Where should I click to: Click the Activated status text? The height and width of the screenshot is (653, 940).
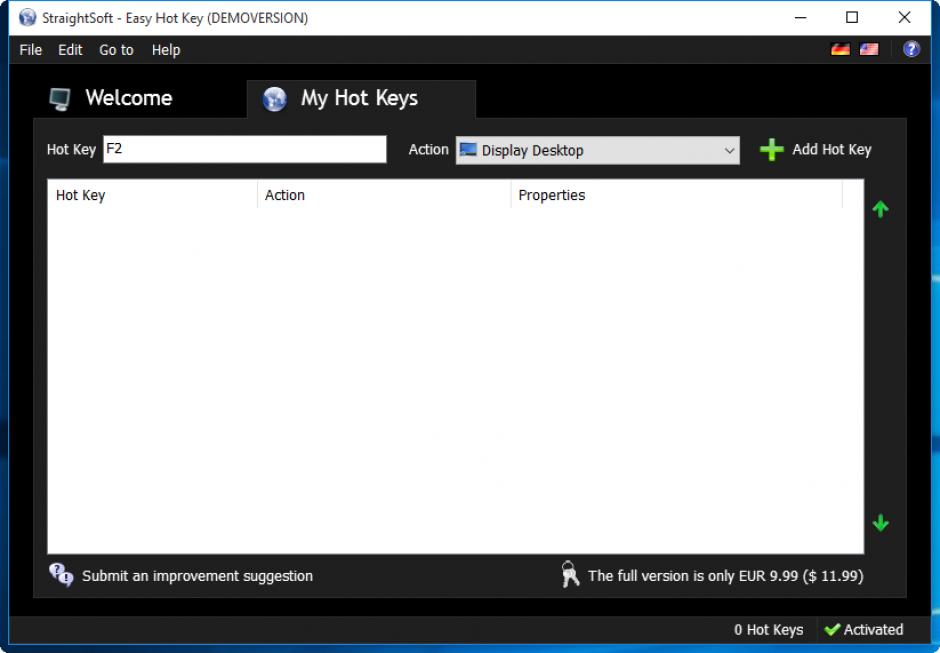[873, 630]
